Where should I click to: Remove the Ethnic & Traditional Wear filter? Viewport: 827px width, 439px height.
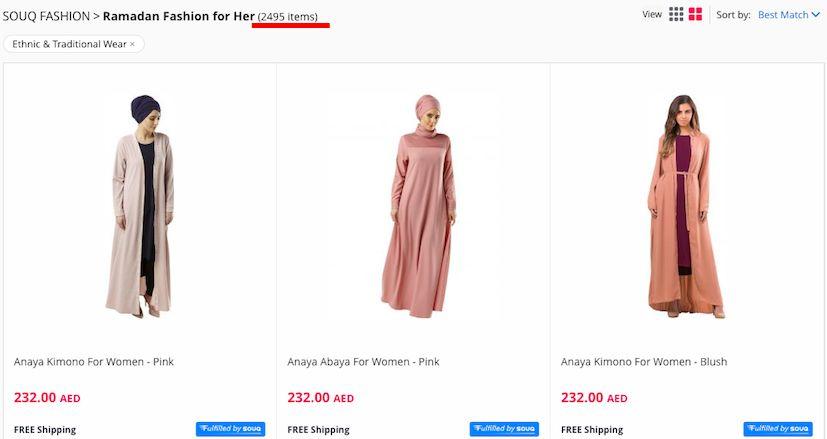[132, 44]
